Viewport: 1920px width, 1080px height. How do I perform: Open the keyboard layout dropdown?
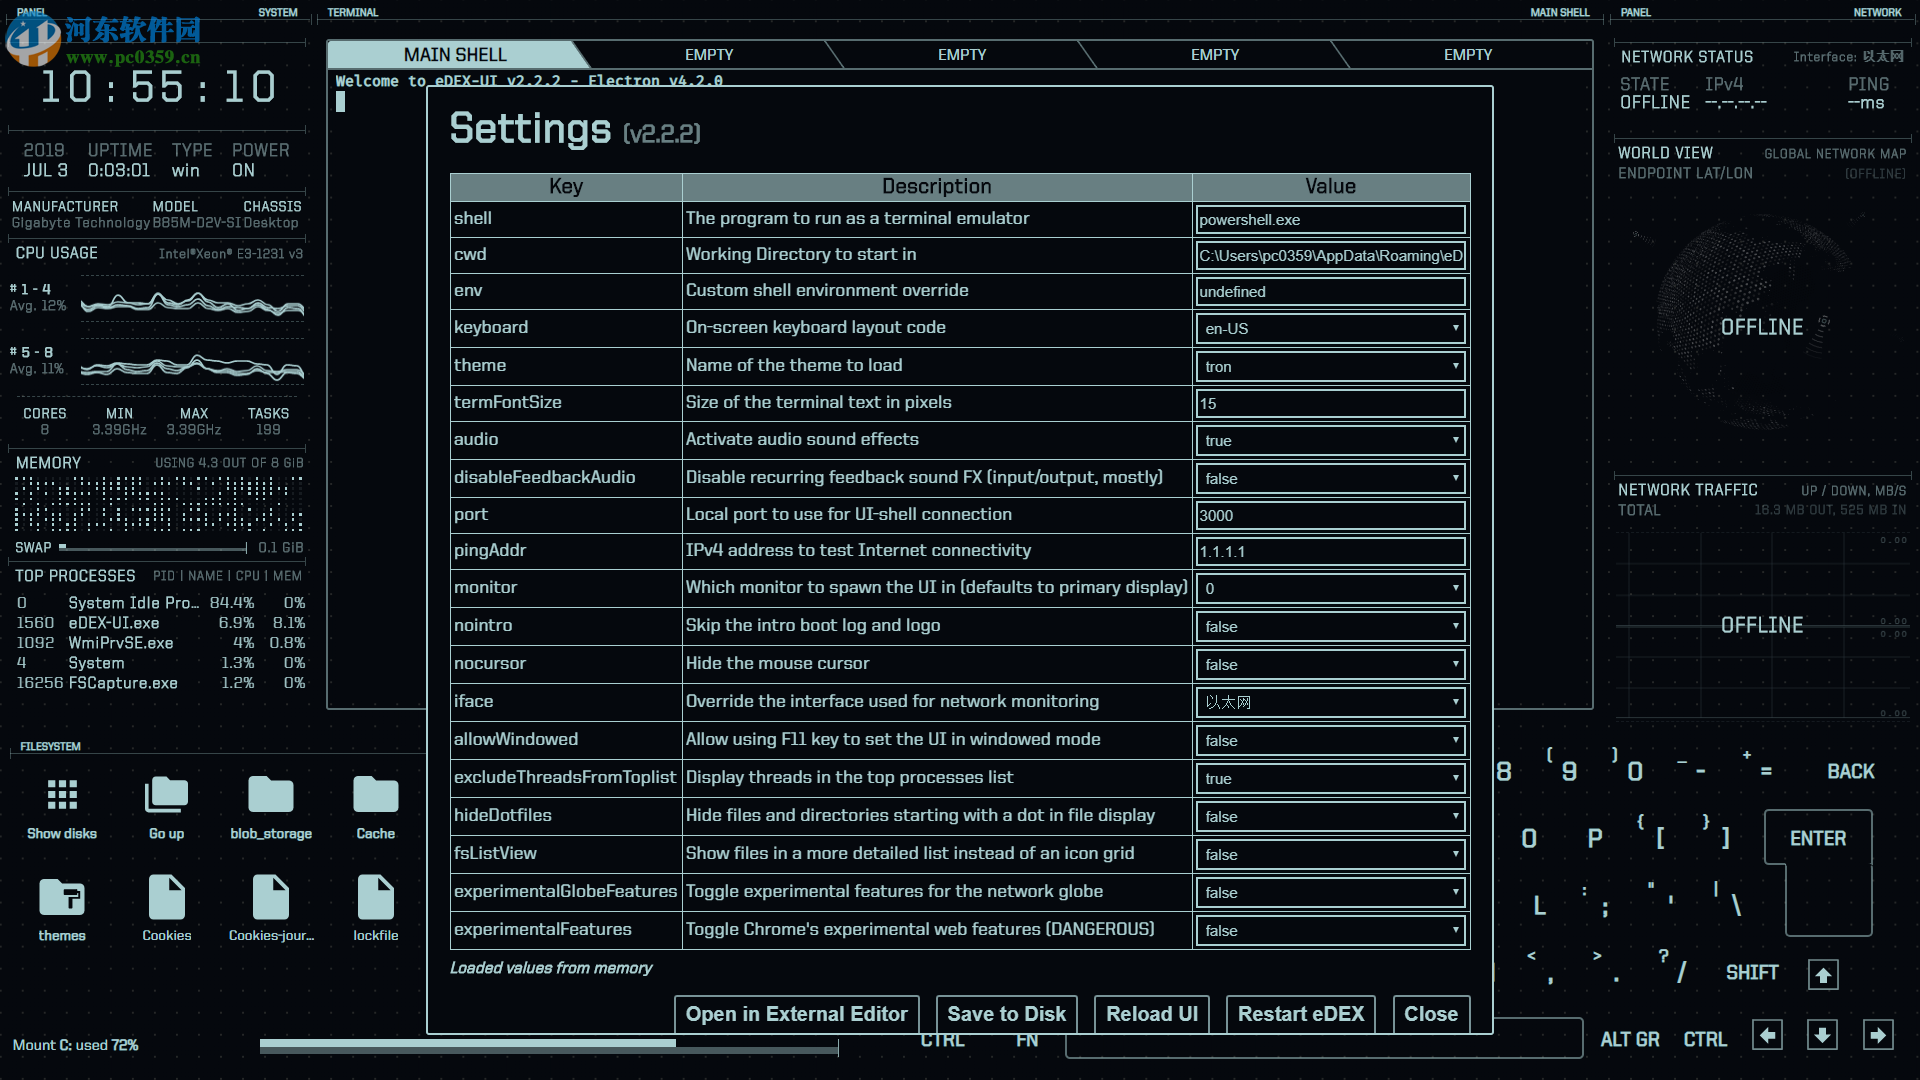[1330, 328]
